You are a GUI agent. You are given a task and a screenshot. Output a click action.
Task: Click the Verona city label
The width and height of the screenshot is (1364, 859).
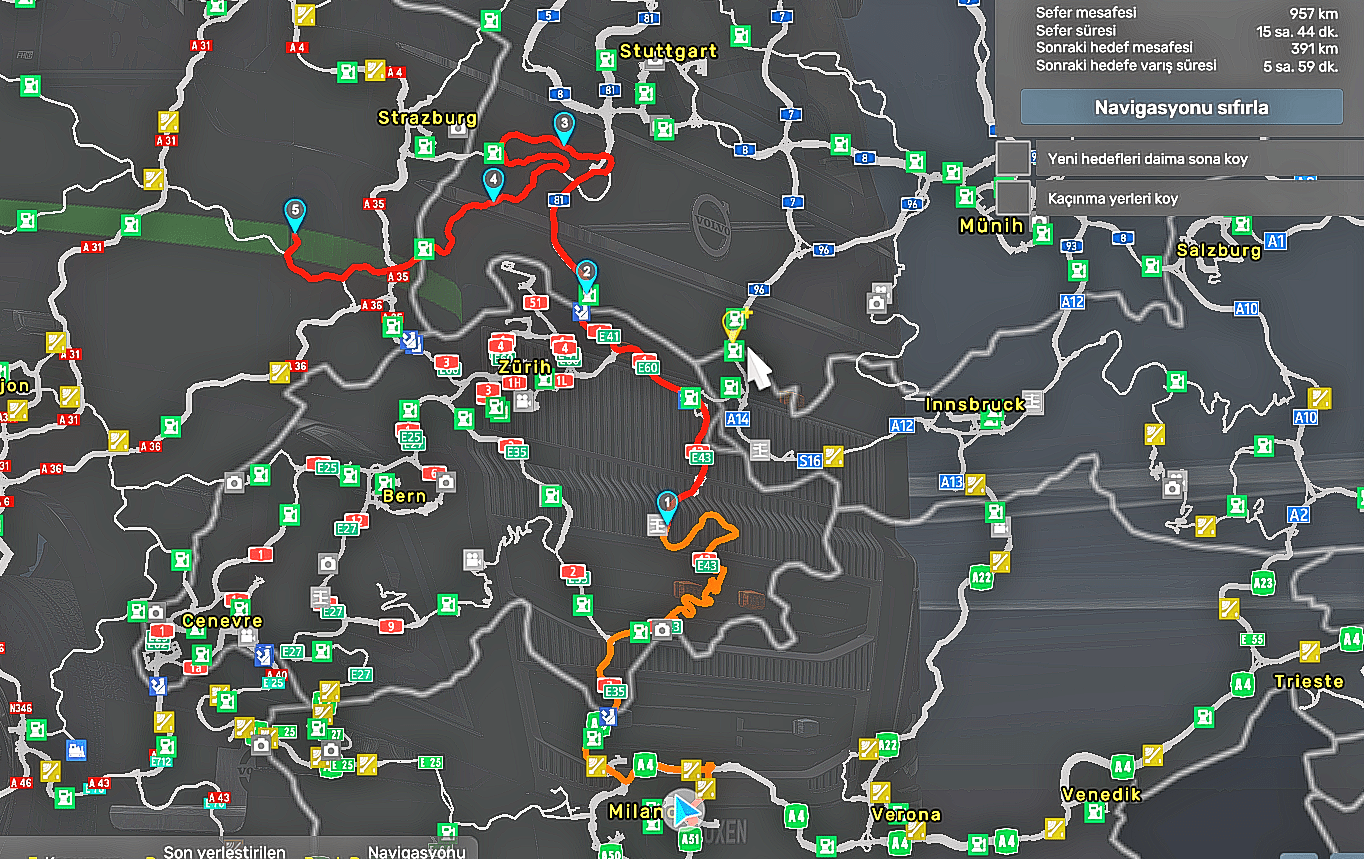pyautogui.click(x=905, y=814)
